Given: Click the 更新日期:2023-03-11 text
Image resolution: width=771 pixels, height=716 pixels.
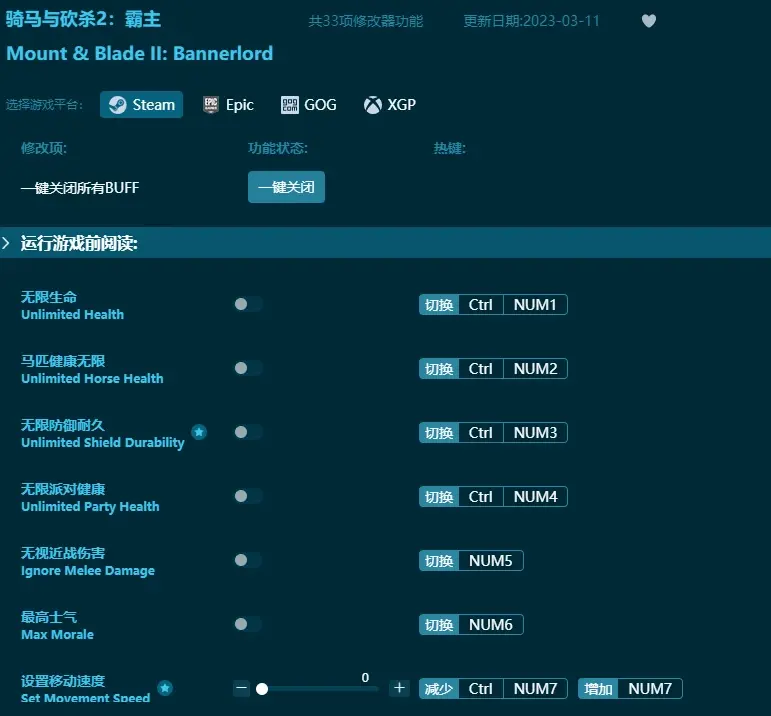Looking at the screenshot, I should point(532,21).
